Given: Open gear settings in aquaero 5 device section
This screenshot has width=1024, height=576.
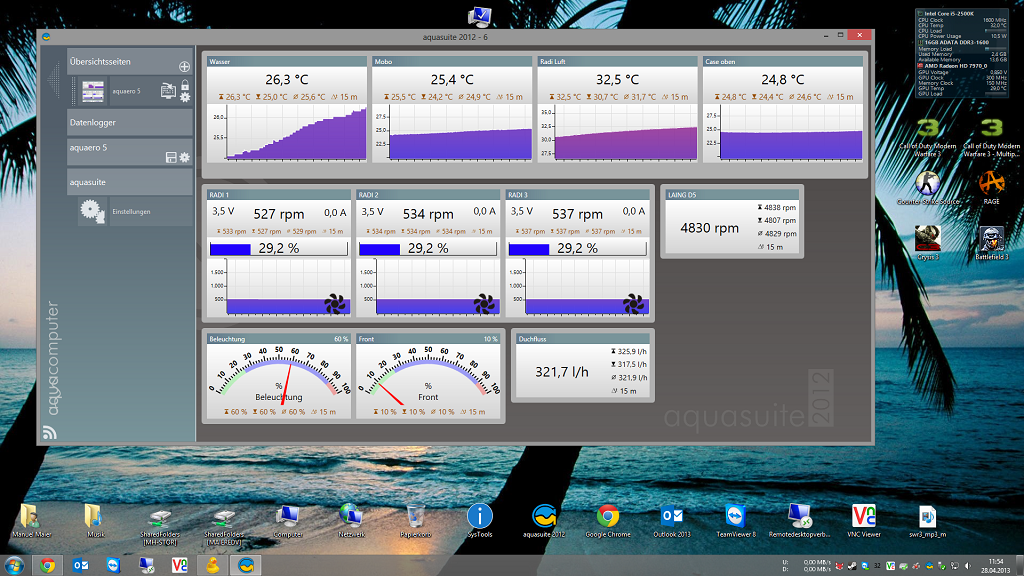Looking at the screenshot, I should (184, 158).
